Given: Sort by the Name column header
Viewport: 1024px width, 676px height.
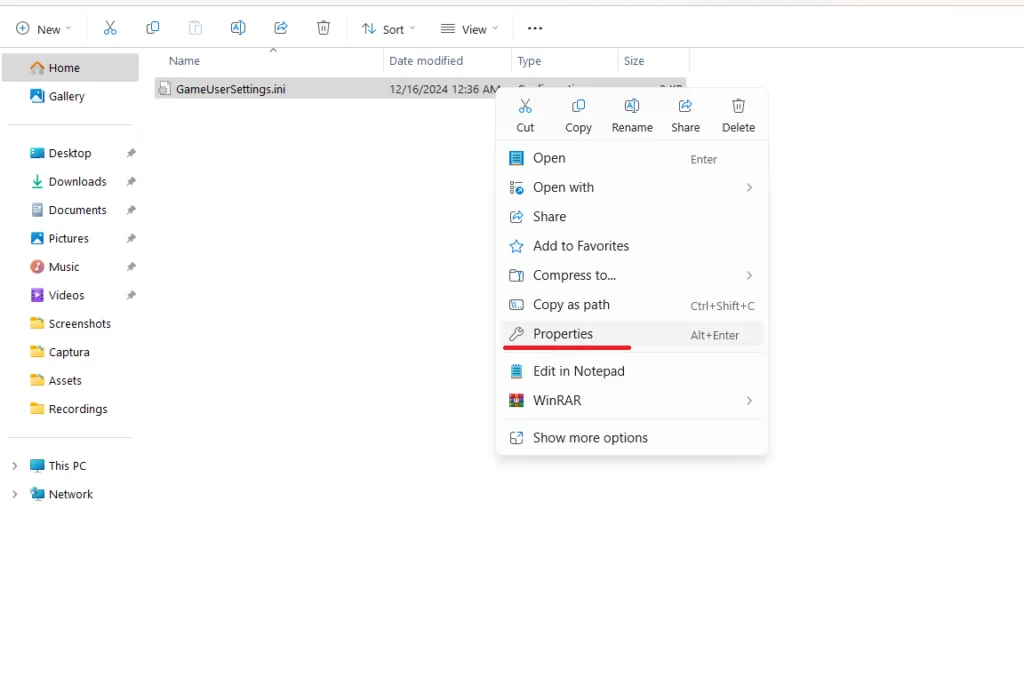Looking at the screenshot, I should (269, 61).
